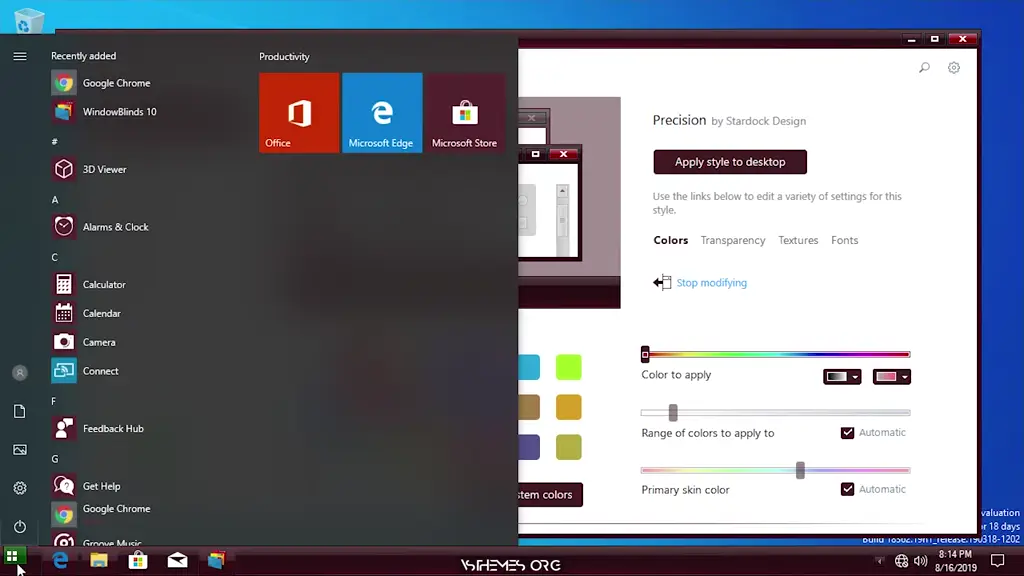Toggle the hamburger menu in Start
Viewport: 1024px width, 576px height.
(20, 56)
